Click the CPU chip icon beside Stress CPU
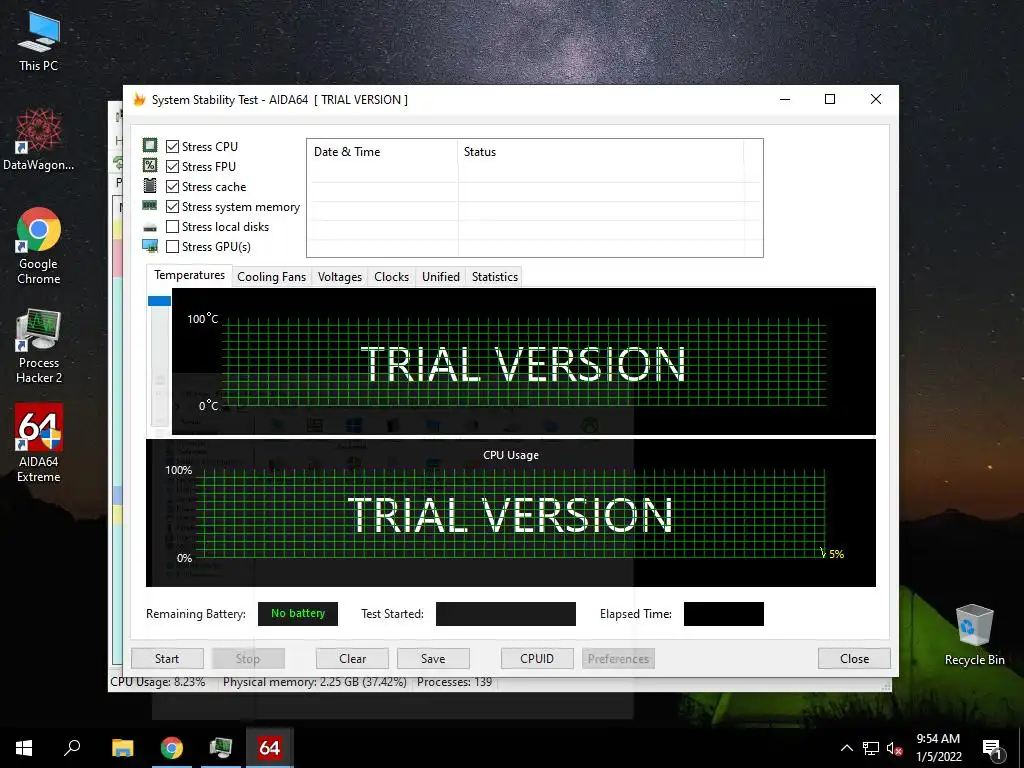This screenshot has height=768, width=1024. 150,146
